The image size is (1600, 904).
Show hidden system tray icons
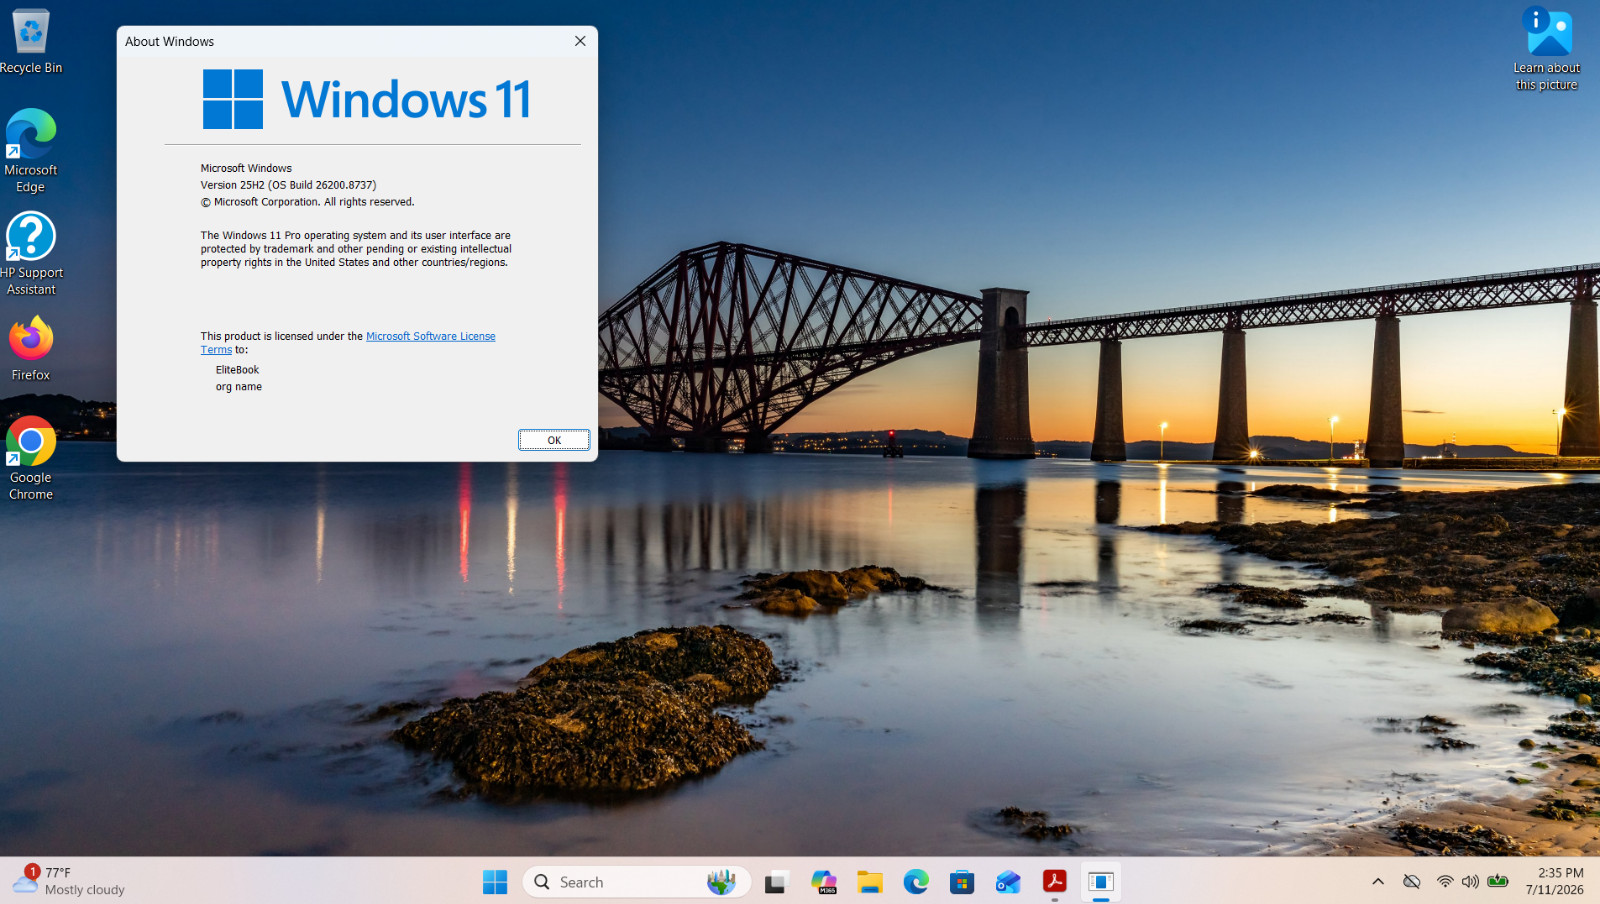click(1378, 882)
